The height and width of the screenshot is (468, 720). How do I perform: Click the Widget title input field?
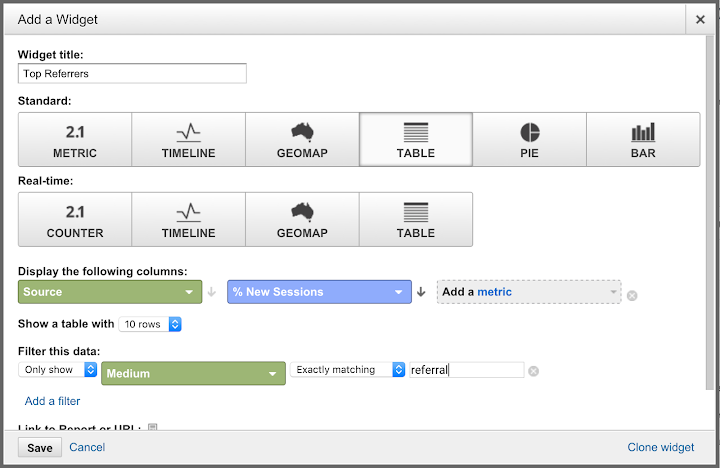click(x=132, y=73)
